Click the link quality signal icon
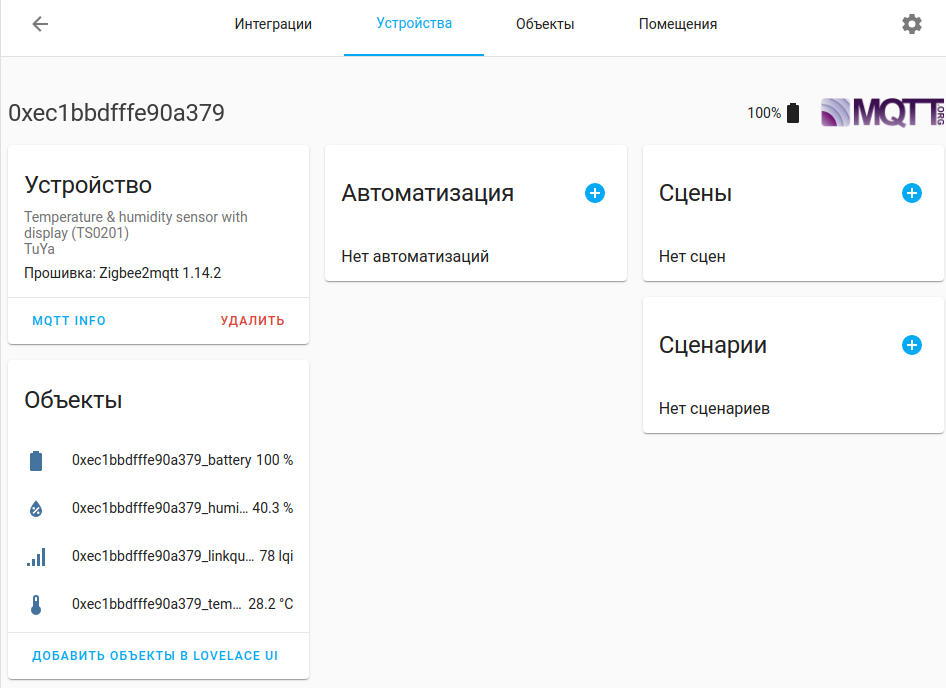The height and width of the screenshot is (688, 946). [36, 557]
